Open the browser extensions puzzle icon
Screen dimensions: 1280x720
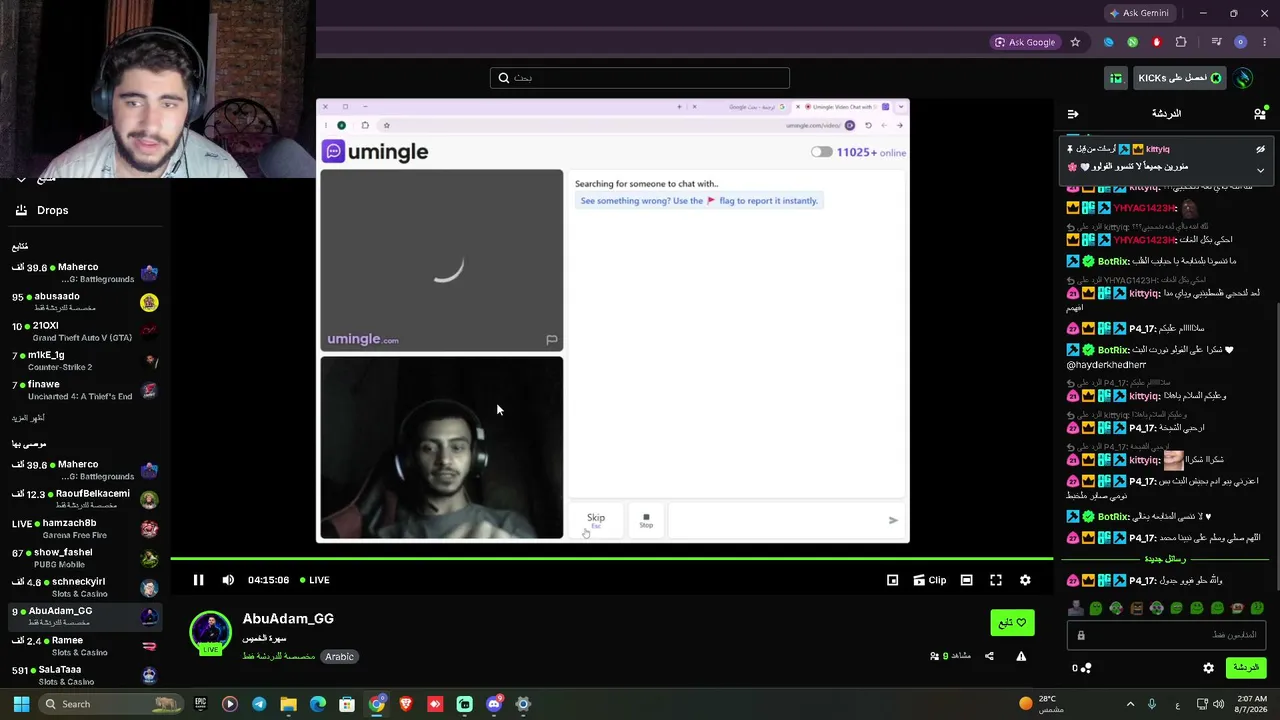[x=1181, y=42]
